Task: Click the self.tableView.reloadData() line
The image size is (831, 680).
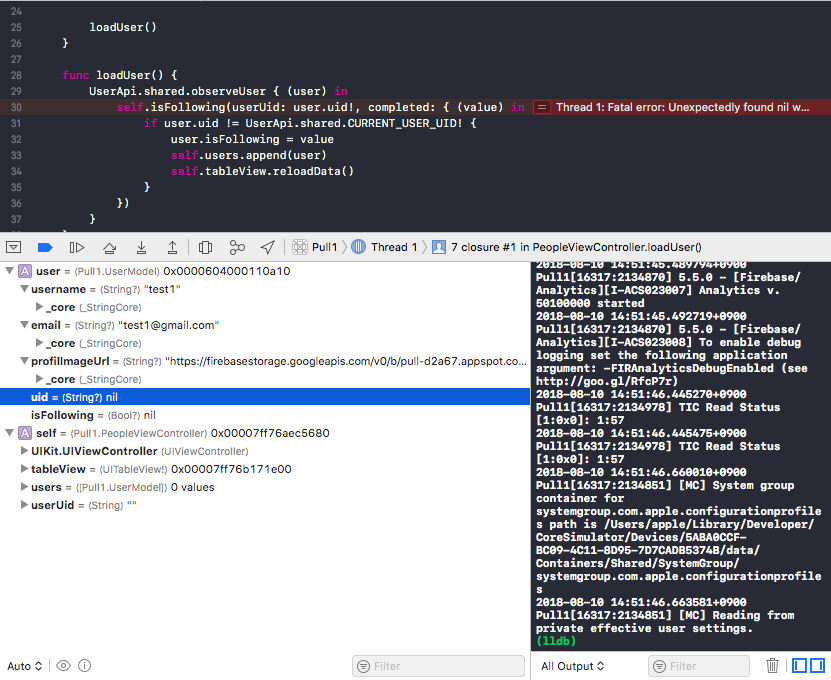Action: coord(262,171)
